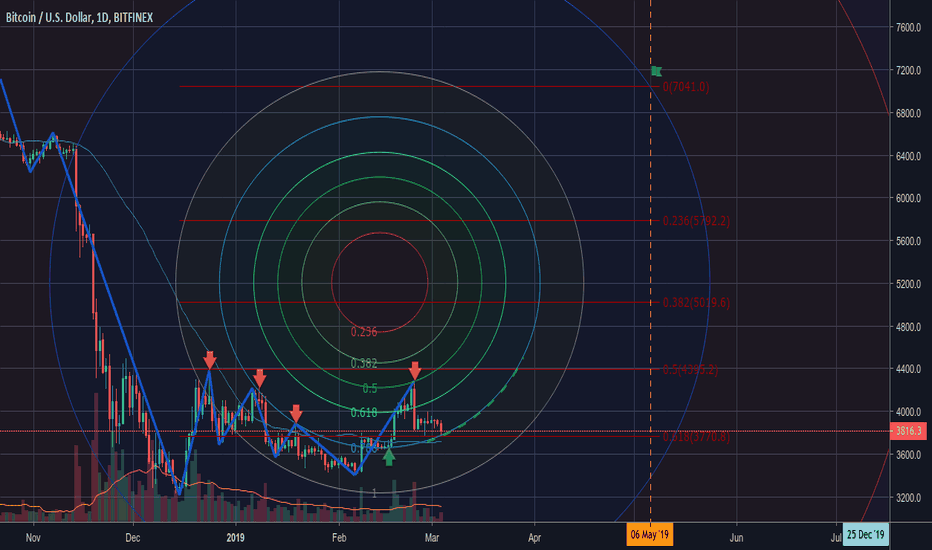
Task: Click the Nov label on time axis
Action: (x=33, y=538)
